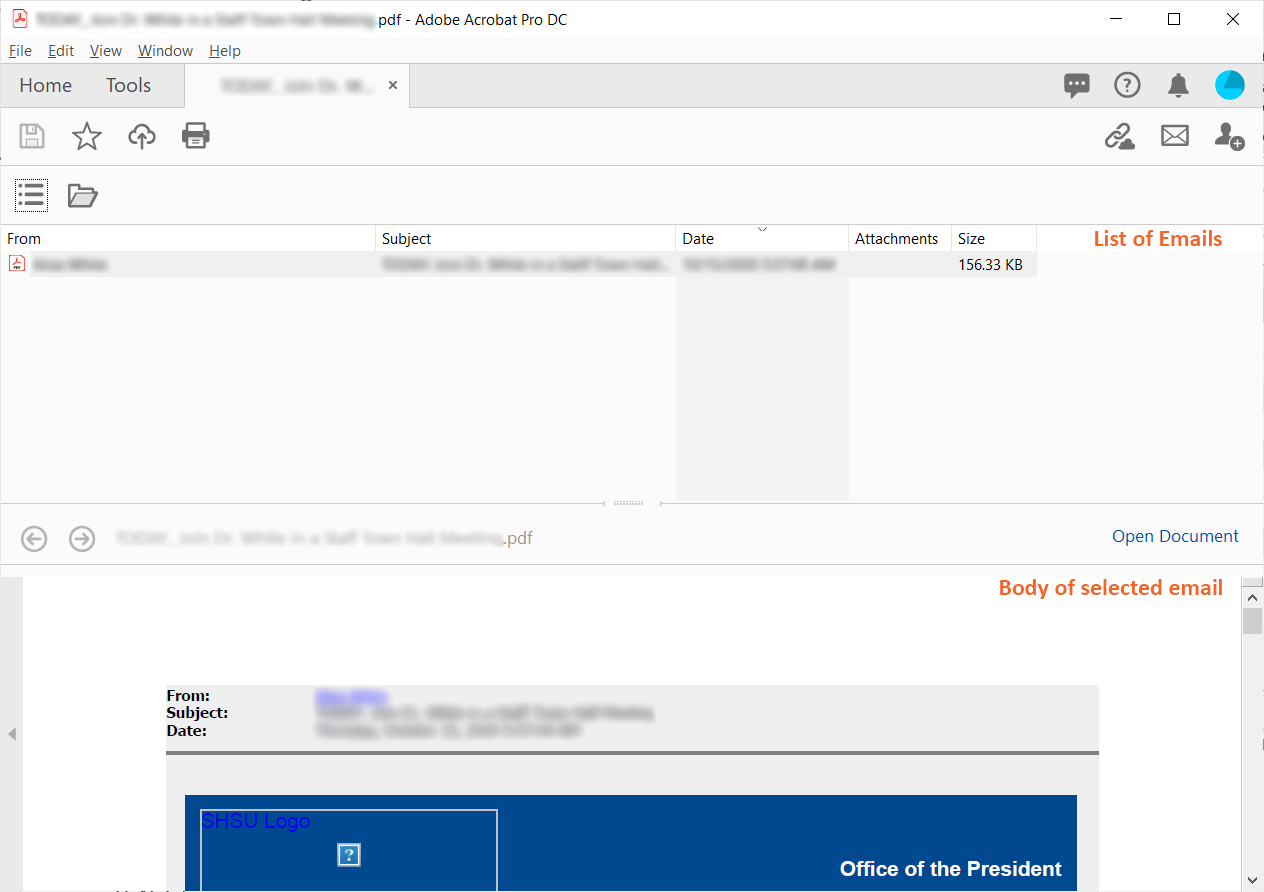
Task: Switch to folder layout with folder icon
Action: [82, 195]
